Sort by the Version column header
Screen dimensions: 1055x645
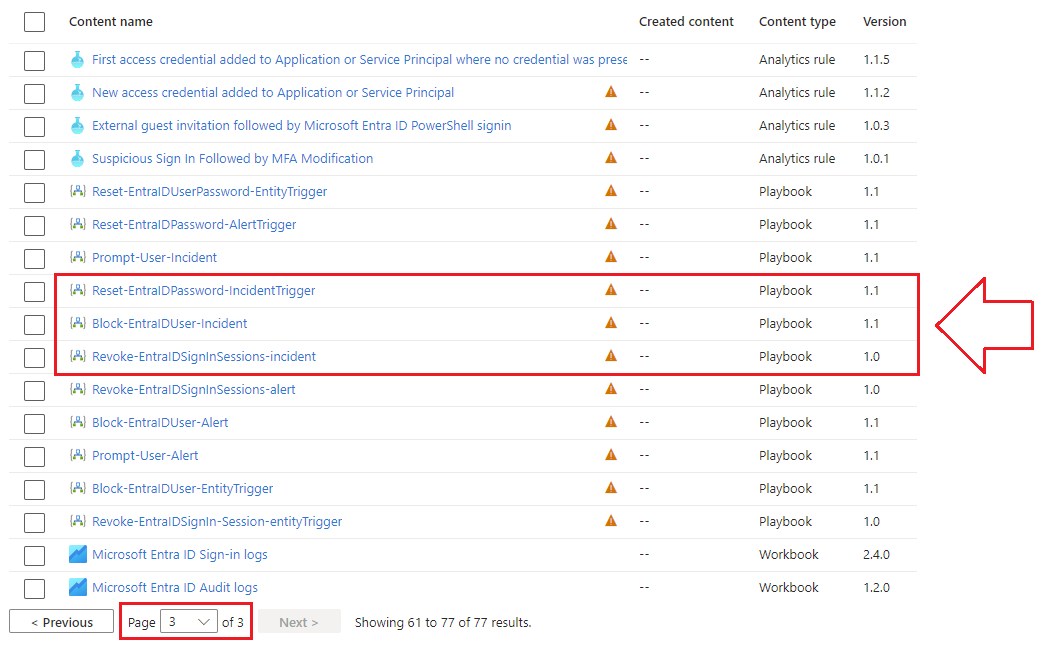[x=884, y=22]
